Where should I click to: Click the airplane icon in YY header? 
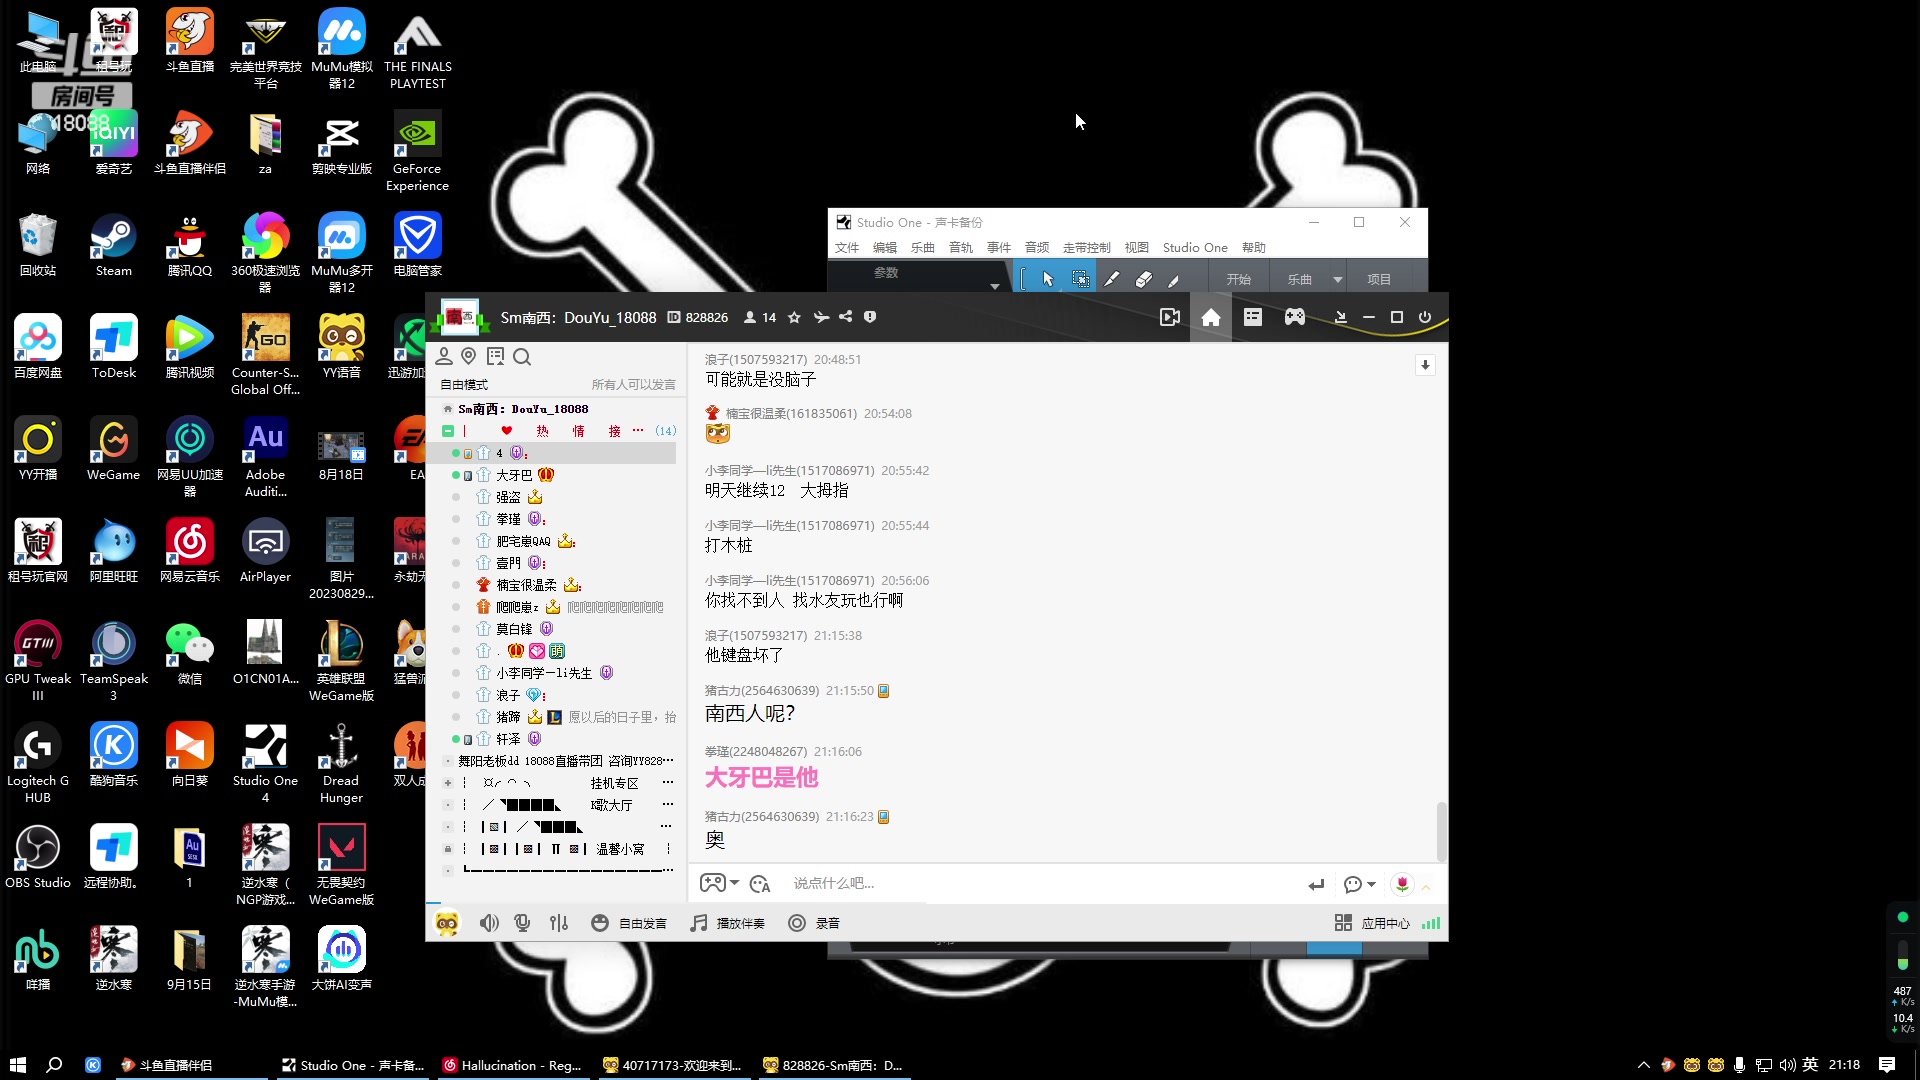coord(821,317)
